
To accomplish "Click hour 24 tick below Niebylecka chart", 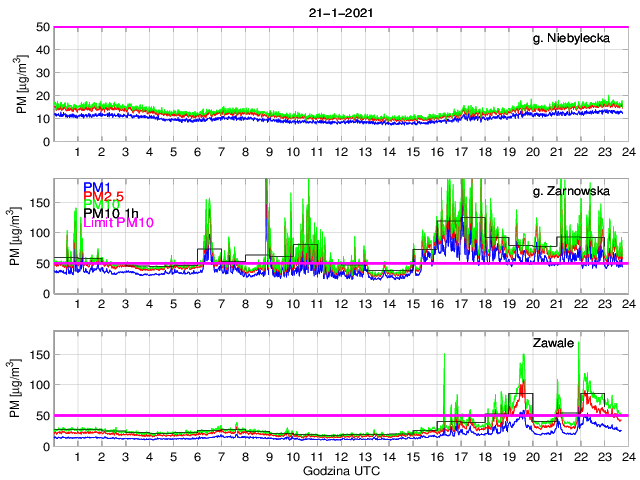I will [626, 152].
